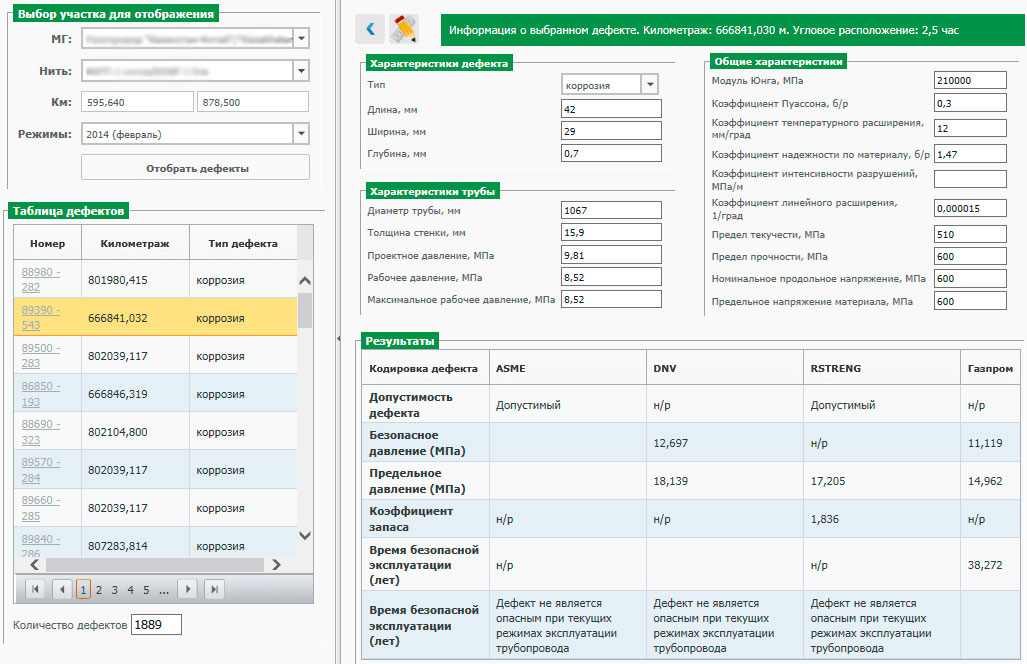Go to previous page of defects table

[62, 589]
